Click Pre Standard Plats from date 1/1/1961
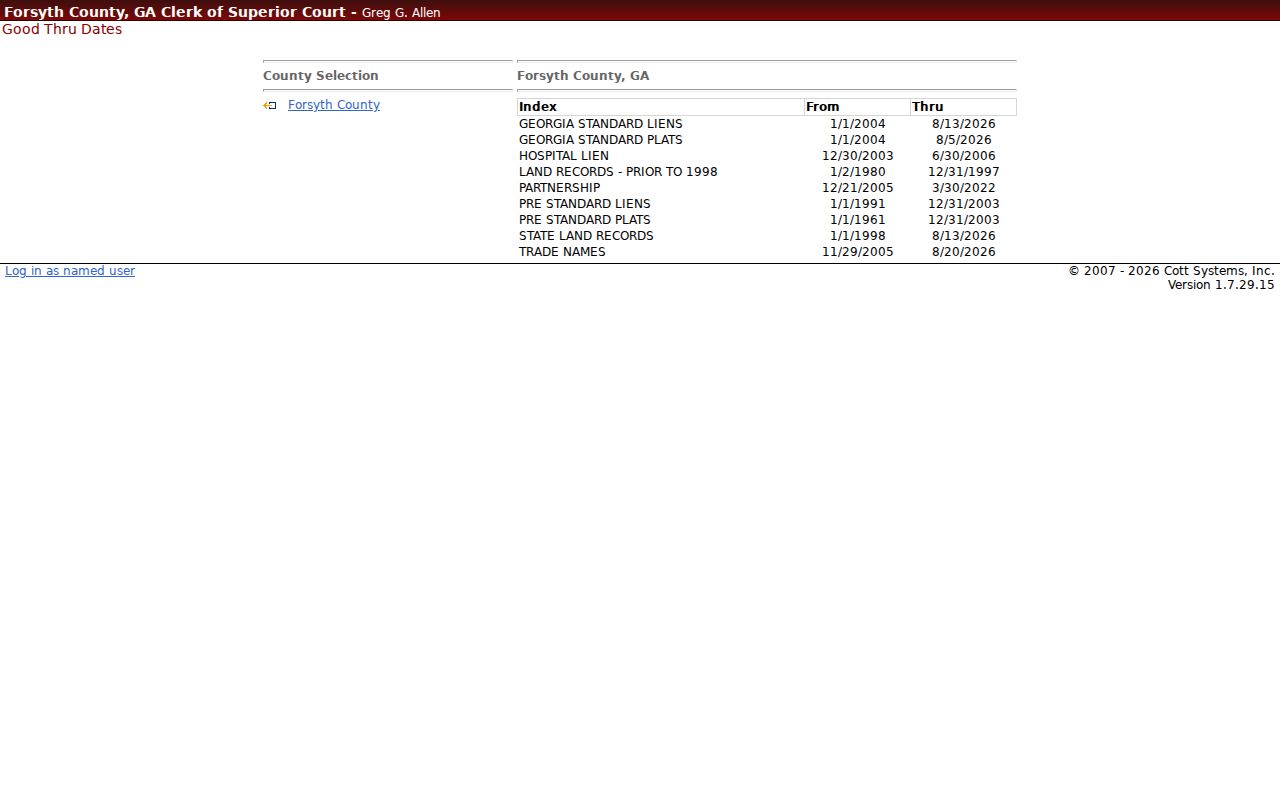1280x800 pixels. tap(858, 220)
